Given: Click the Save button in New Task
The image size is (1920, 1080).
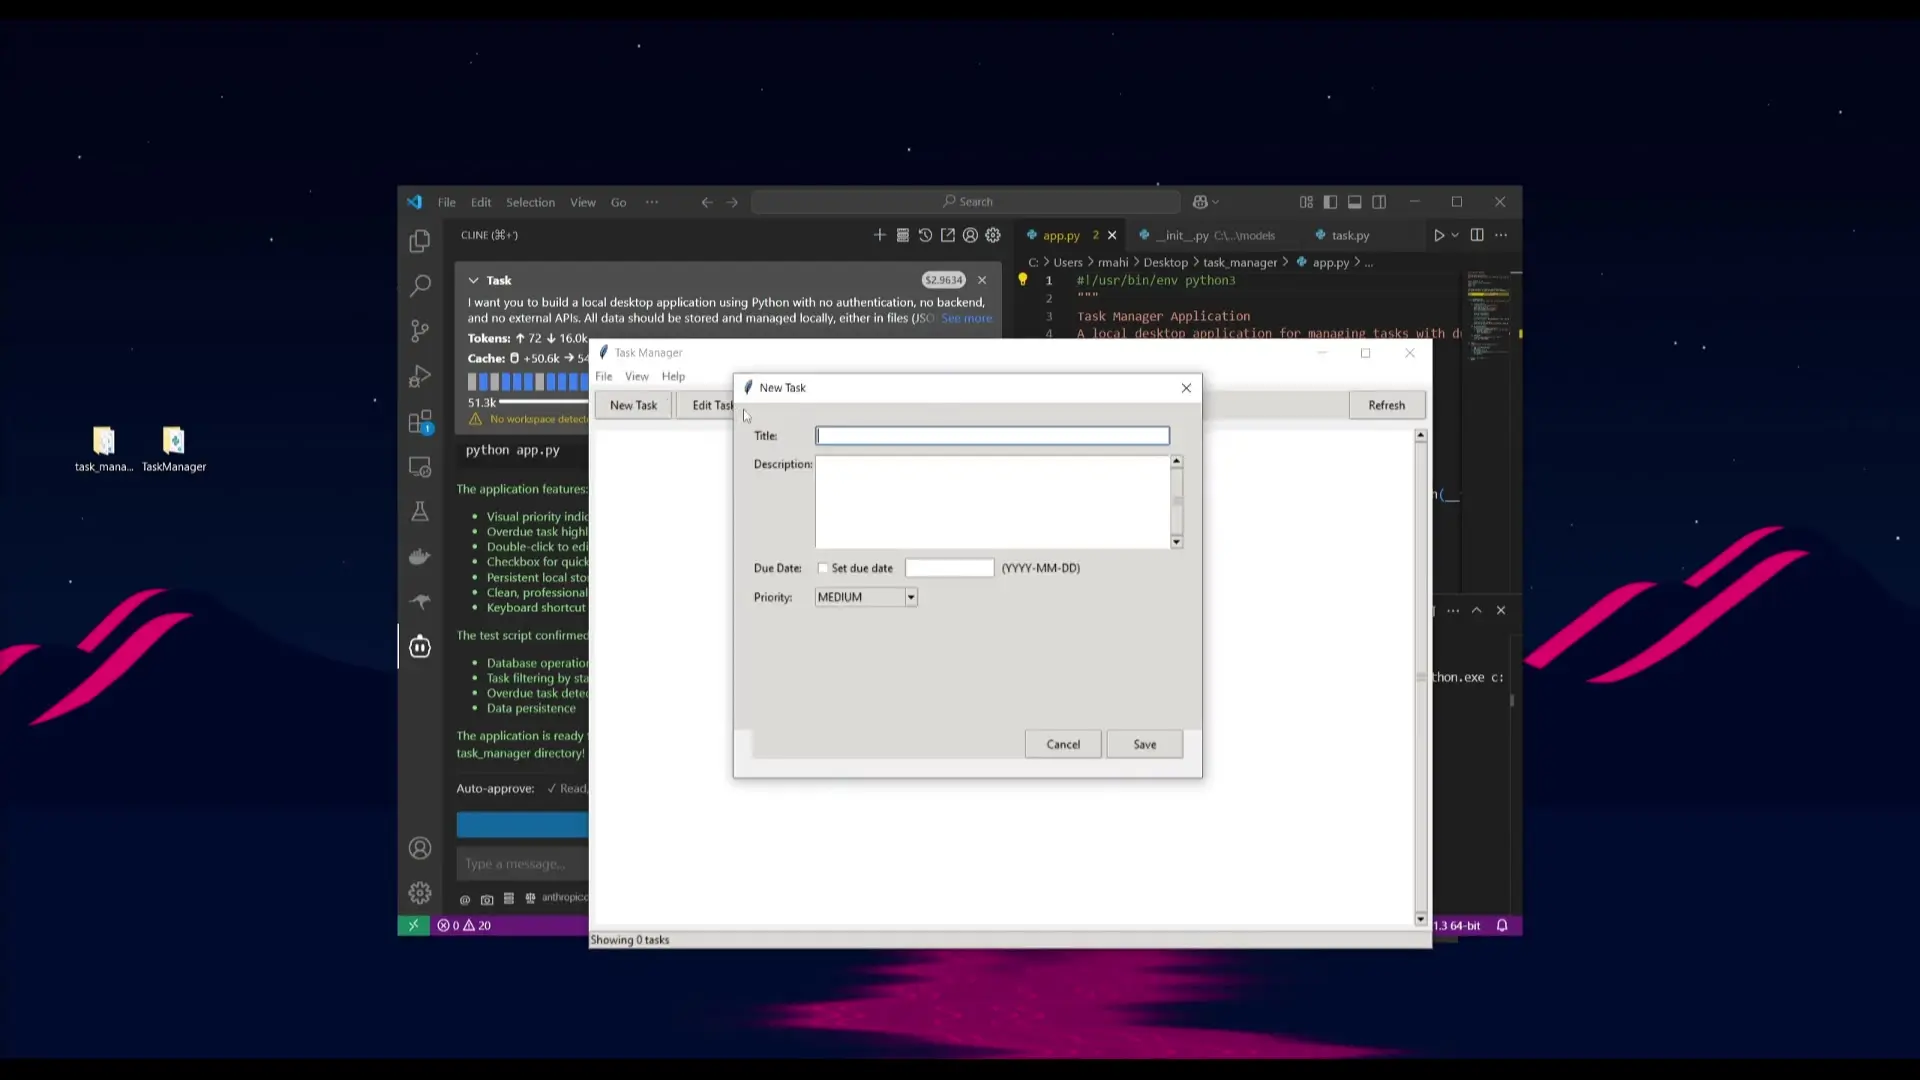Looking at the screenshot, I should (x=1145, y=744).
